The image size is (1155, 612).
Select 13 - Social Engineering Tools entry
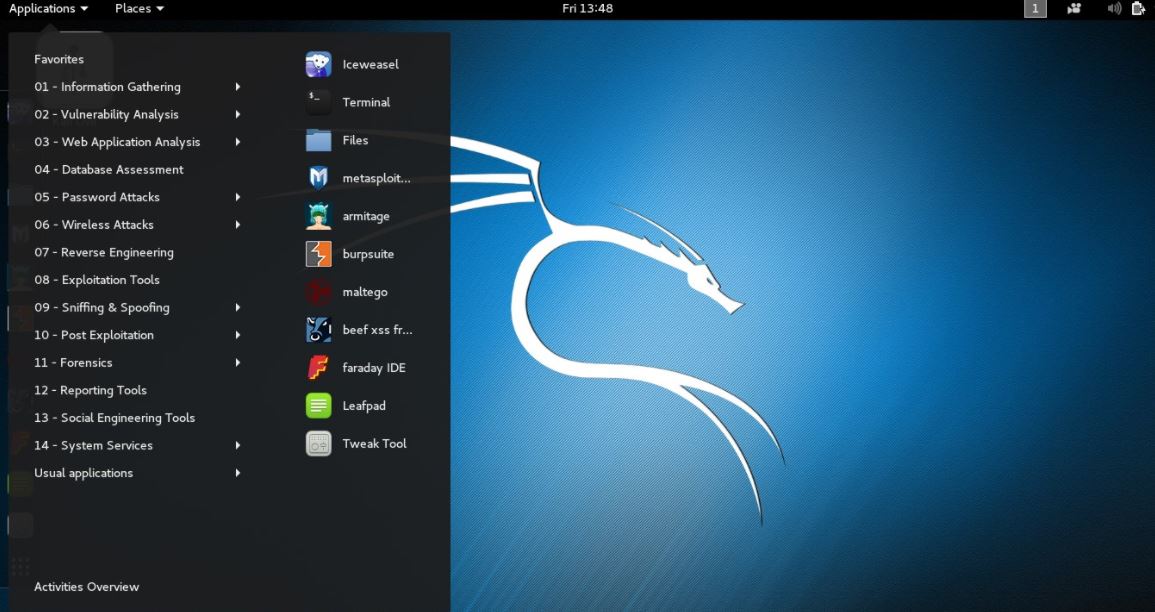(114, 418)
